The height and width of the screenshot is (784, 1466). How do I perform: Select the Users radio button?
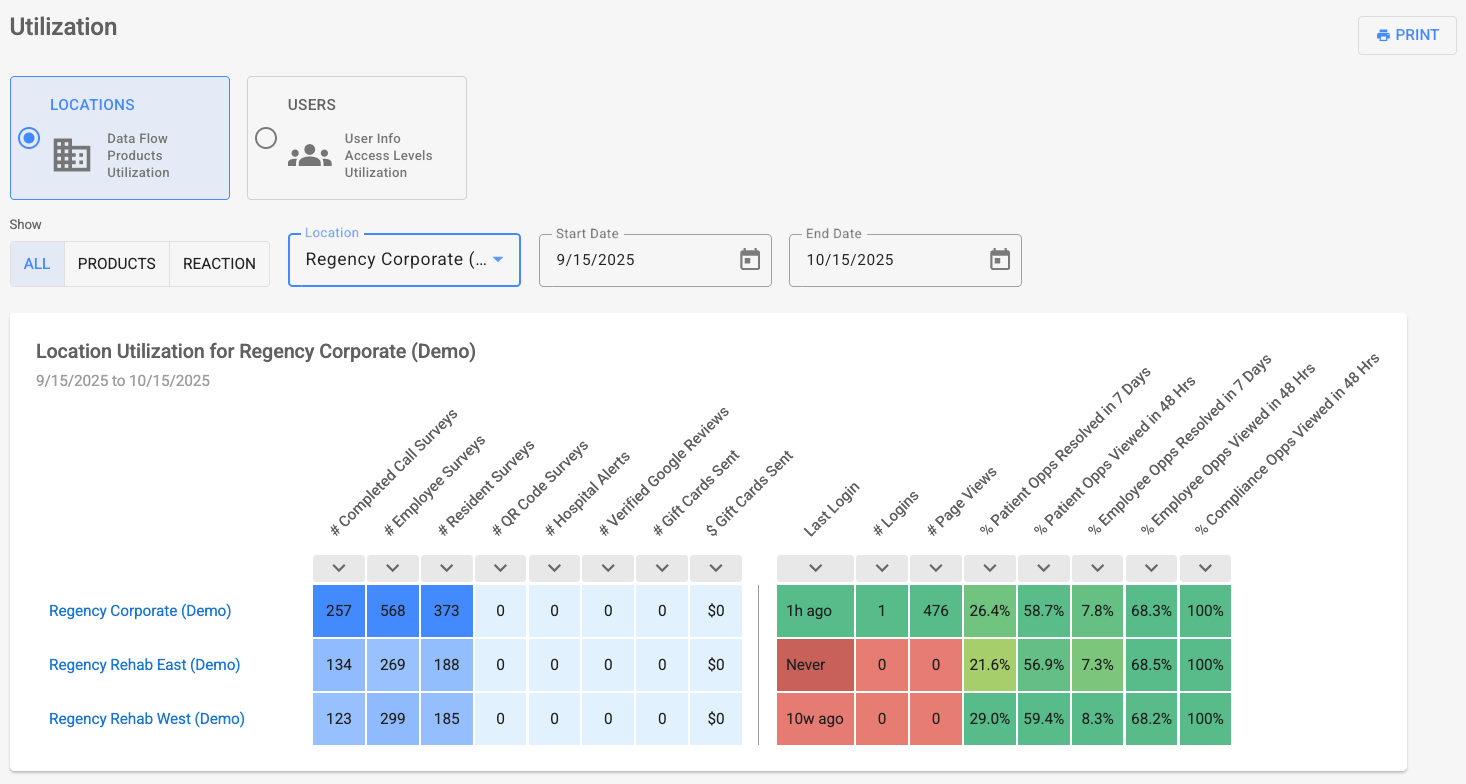click(x=266, y=138)
